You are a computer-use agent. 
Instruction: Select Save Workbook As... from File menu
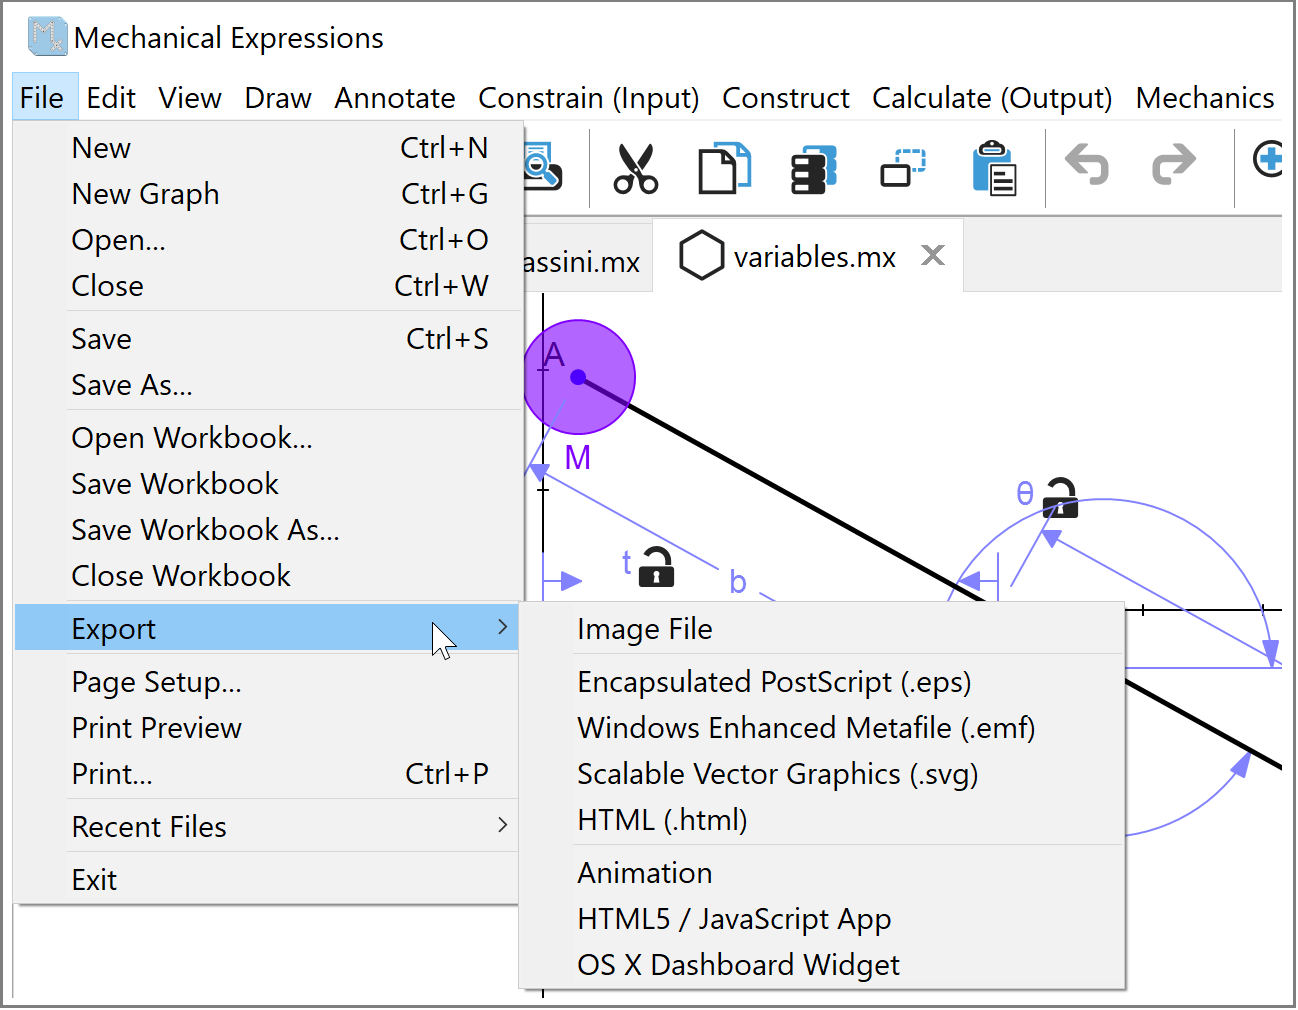[205, 530]
